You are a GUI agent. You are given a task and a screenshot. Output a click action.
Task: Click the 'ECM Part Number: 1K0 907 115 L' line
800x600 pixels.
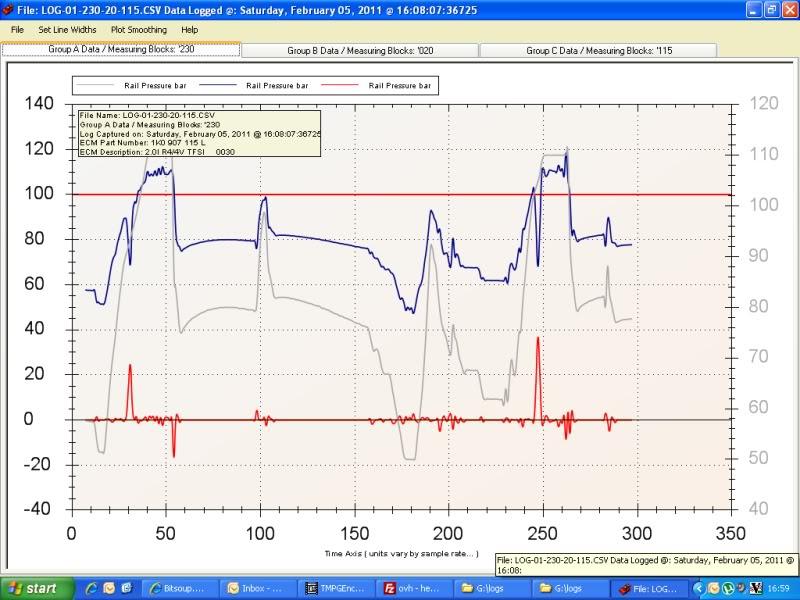tap(143, 143)
